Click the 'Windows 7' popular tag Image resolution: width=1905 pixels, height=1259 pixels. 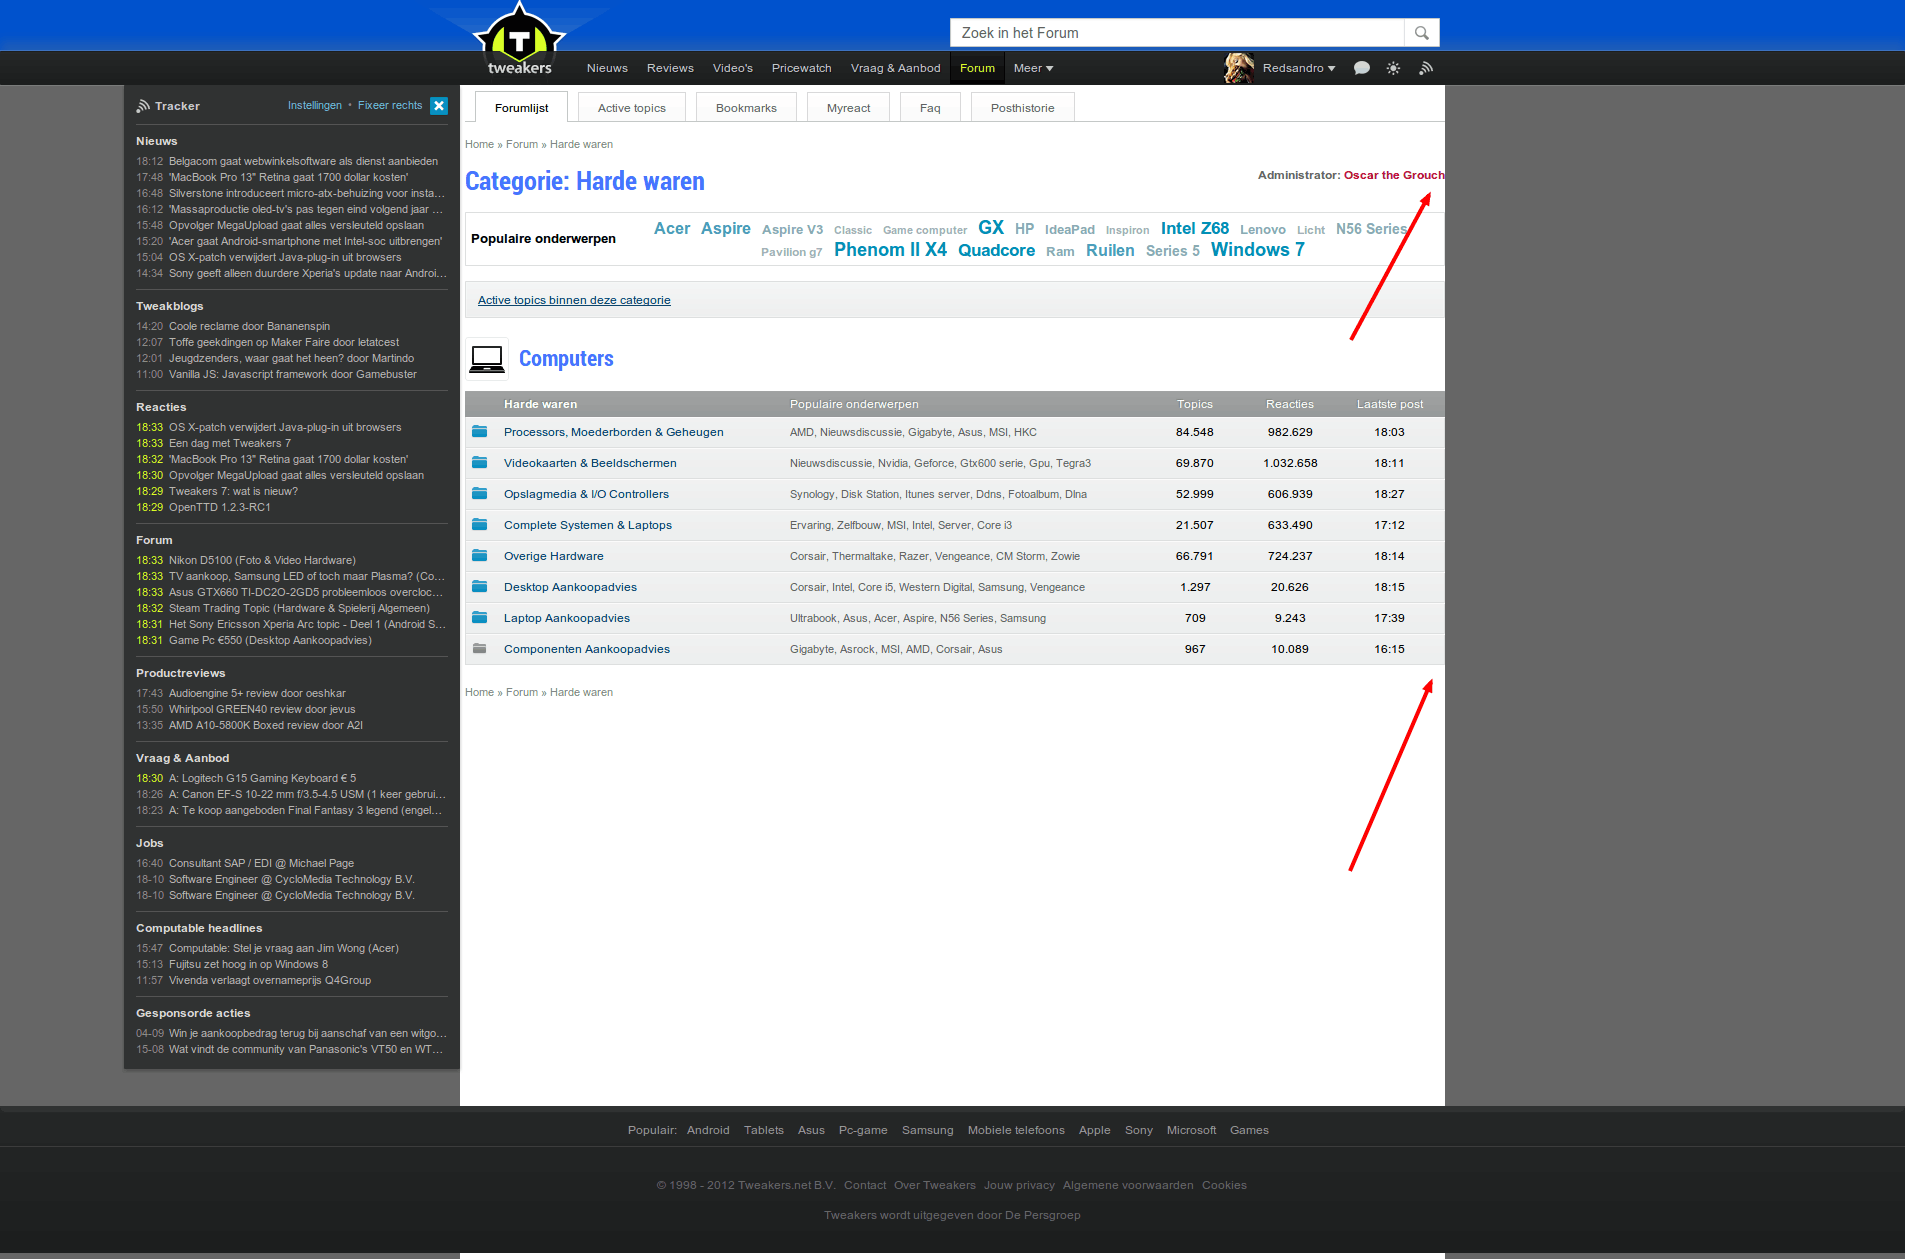1258,250
